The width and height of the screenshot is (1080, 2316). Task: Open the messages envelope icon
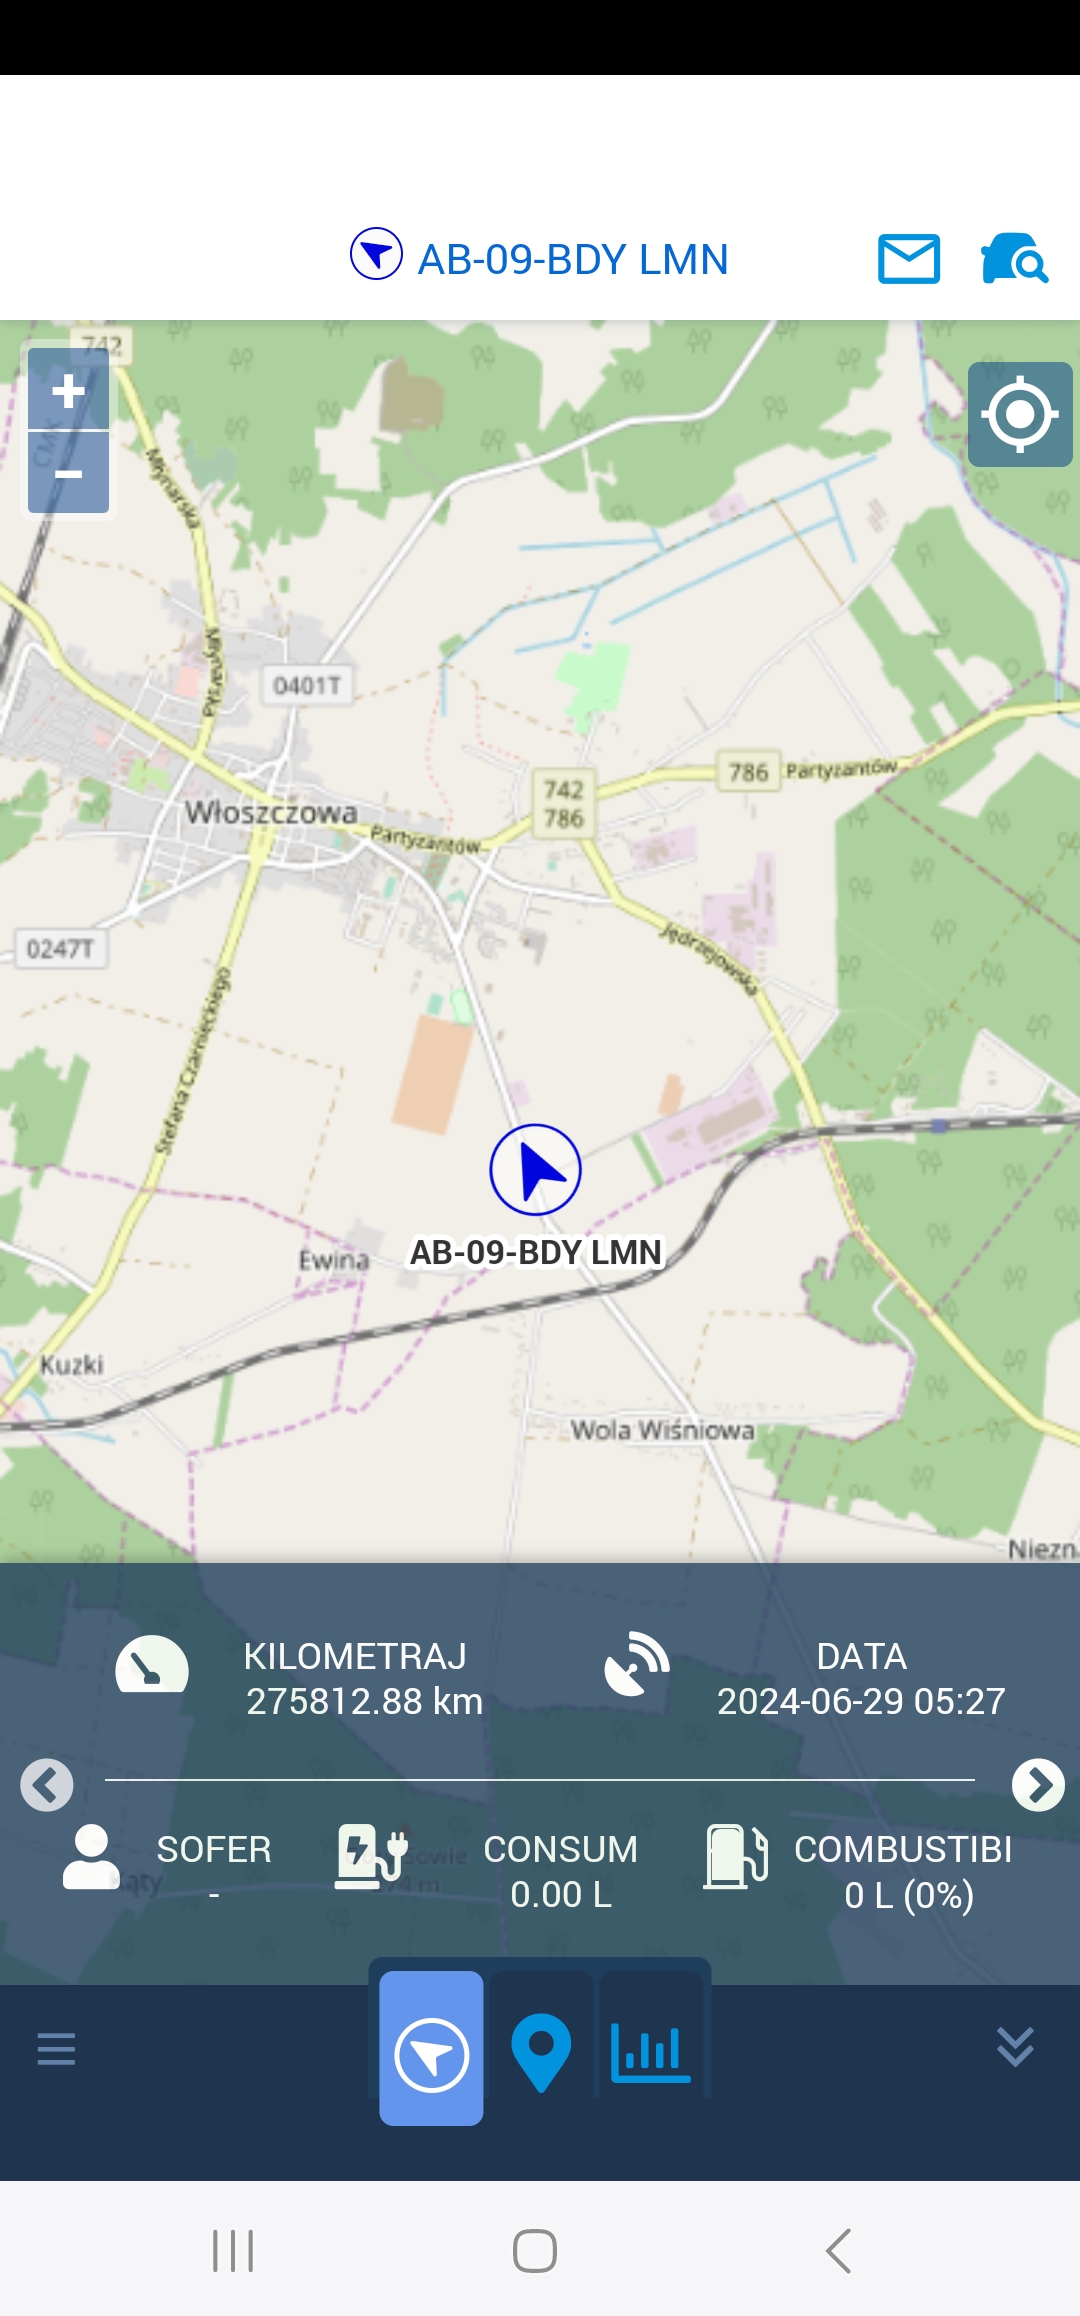tap(908, 259)
